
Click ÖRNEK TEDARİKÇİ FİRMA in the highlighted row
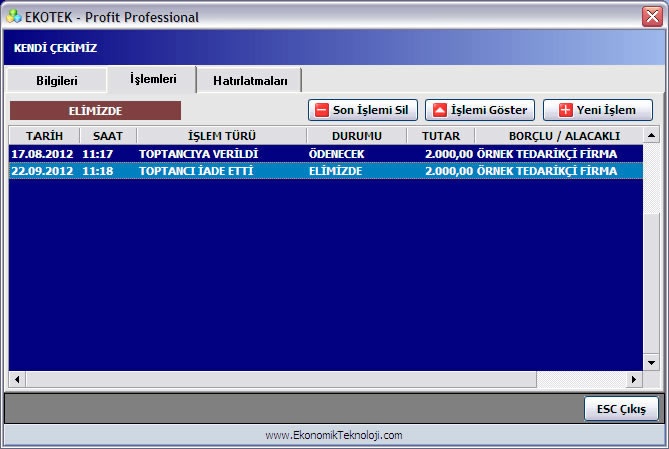coord(547,171)
